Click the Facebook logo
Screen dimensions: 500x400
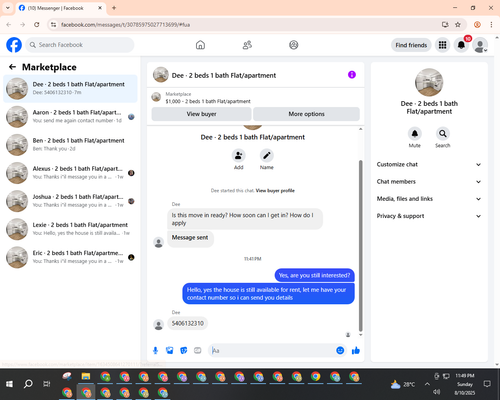pyautogui.click(x=14, y=45)
